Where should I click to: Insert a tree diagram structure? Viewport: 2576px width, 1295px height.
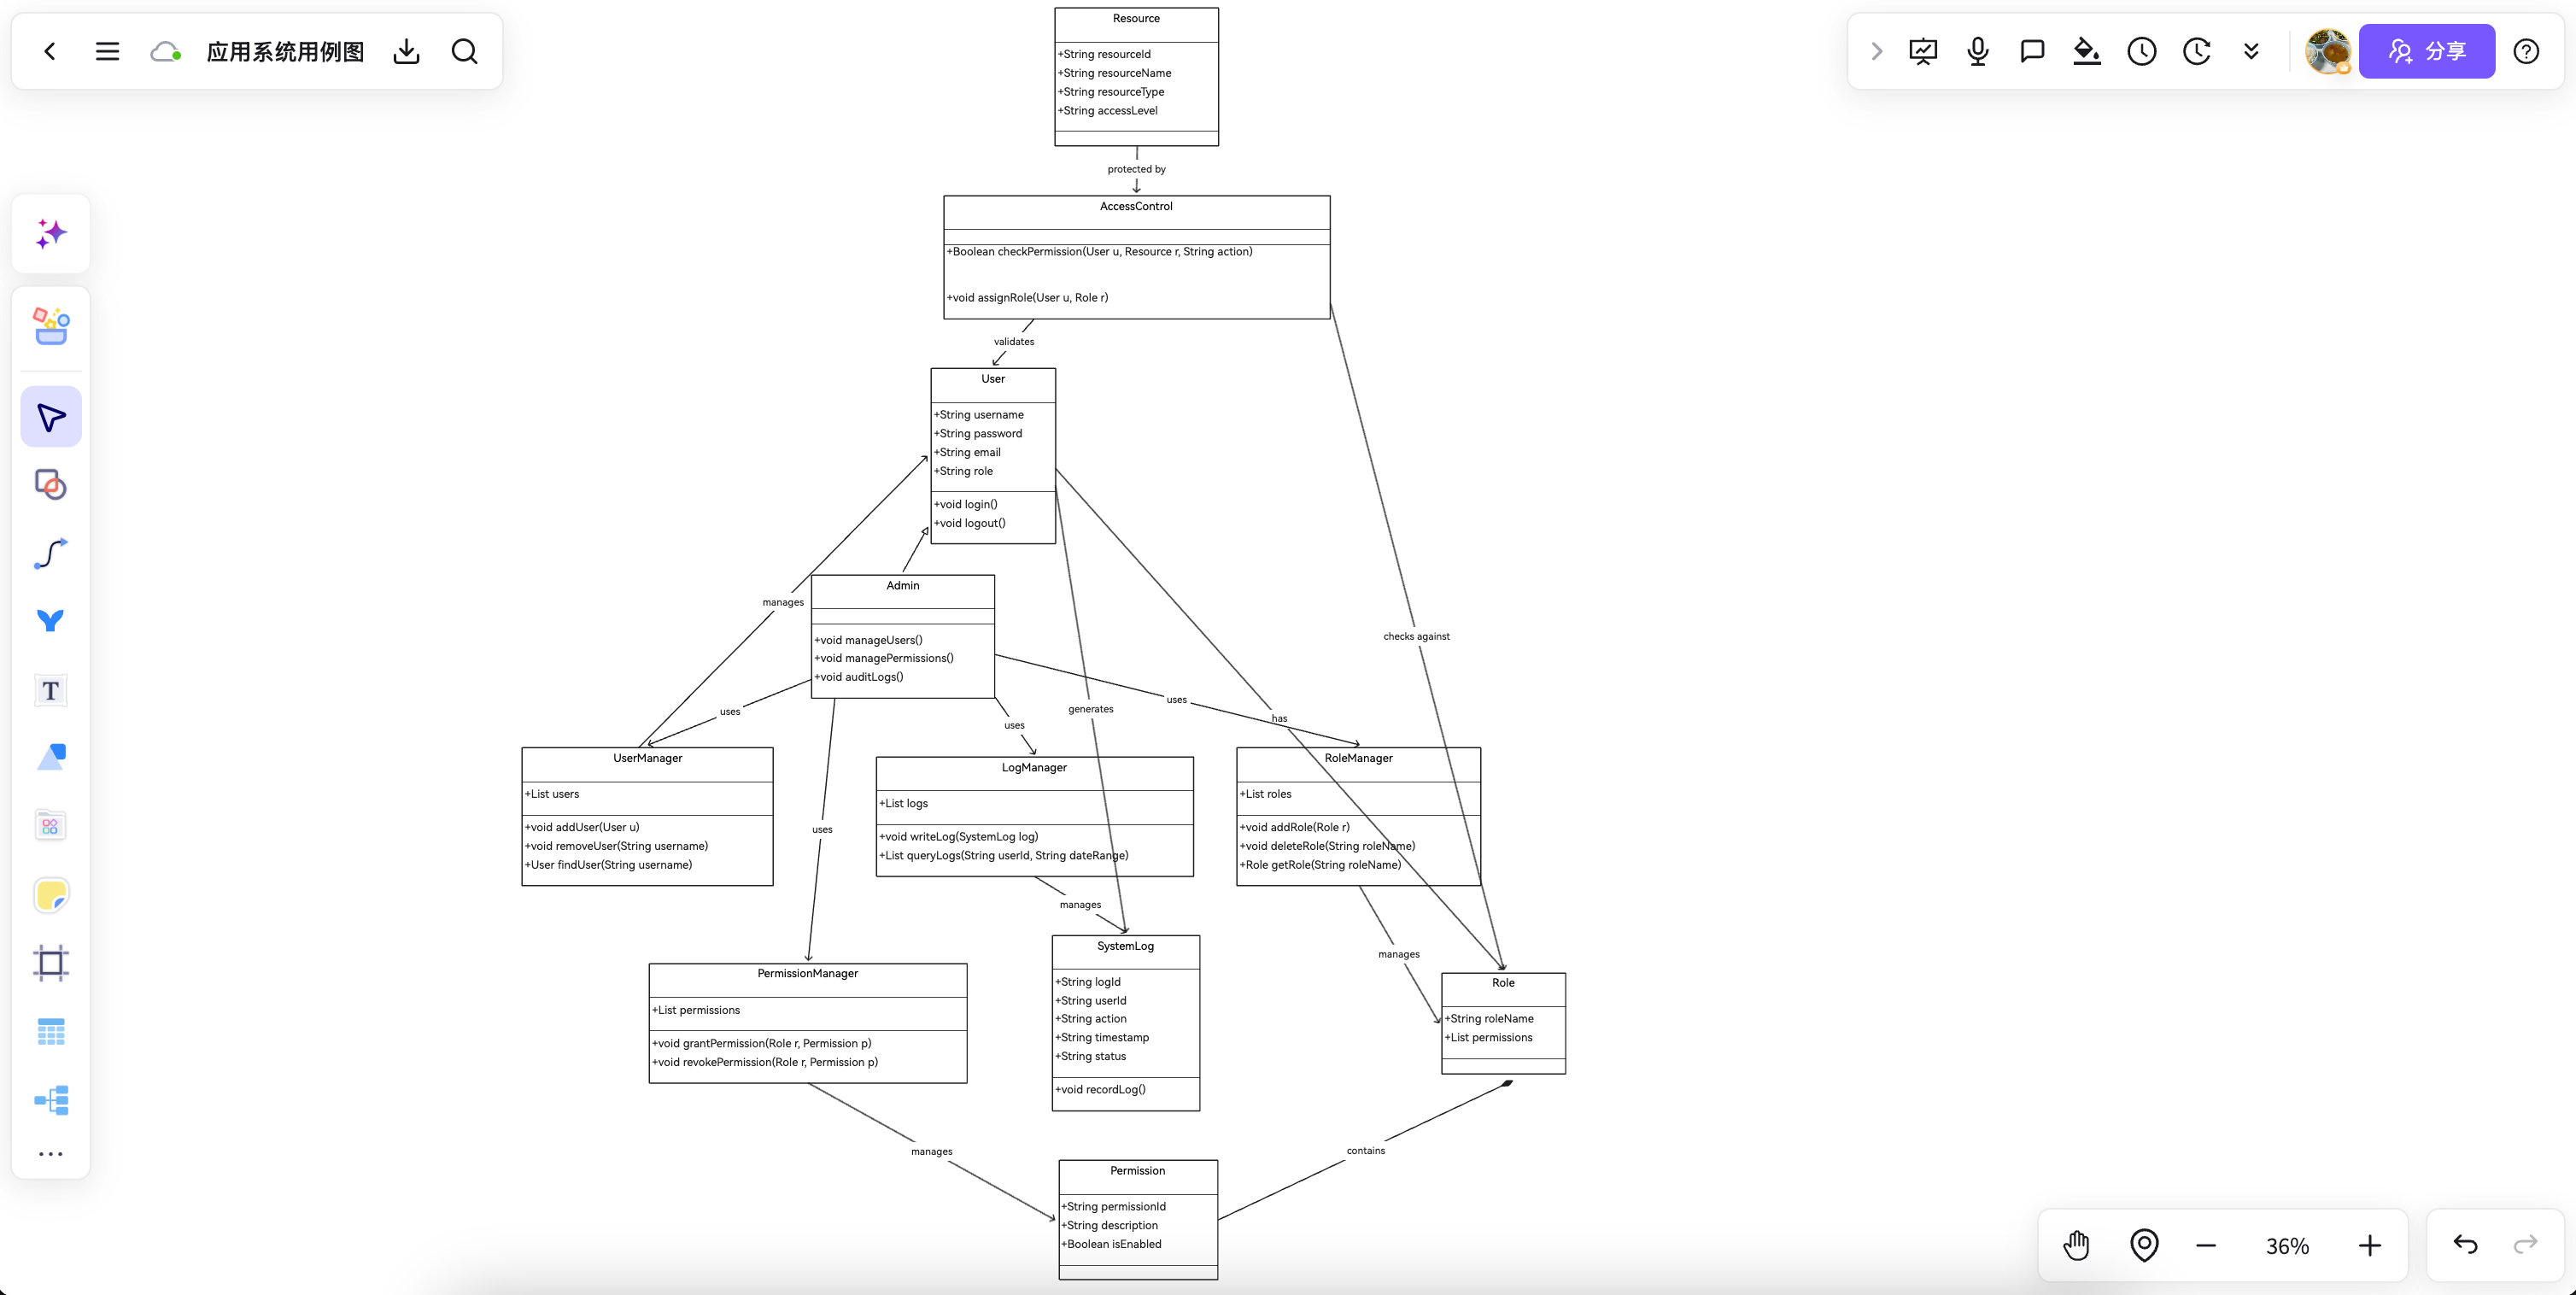tap(51, 1100)
